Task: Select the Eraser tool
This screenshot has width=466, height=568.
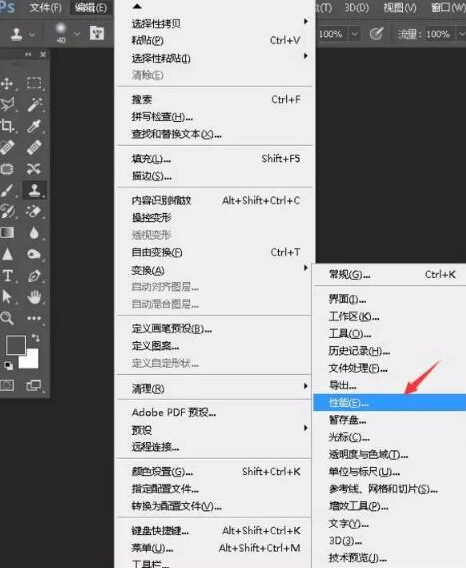Action: tap(34, 211)
